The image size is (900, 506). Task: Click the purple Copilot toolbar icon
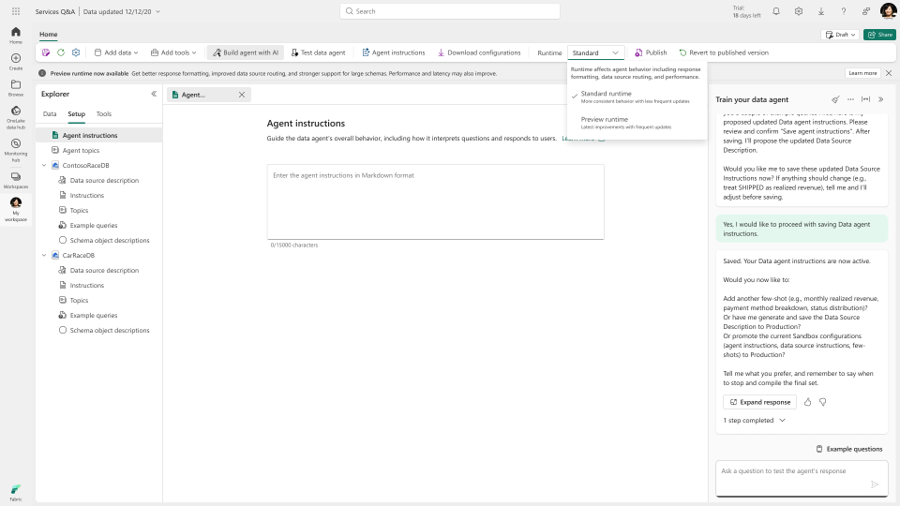[x=46, y=52]
